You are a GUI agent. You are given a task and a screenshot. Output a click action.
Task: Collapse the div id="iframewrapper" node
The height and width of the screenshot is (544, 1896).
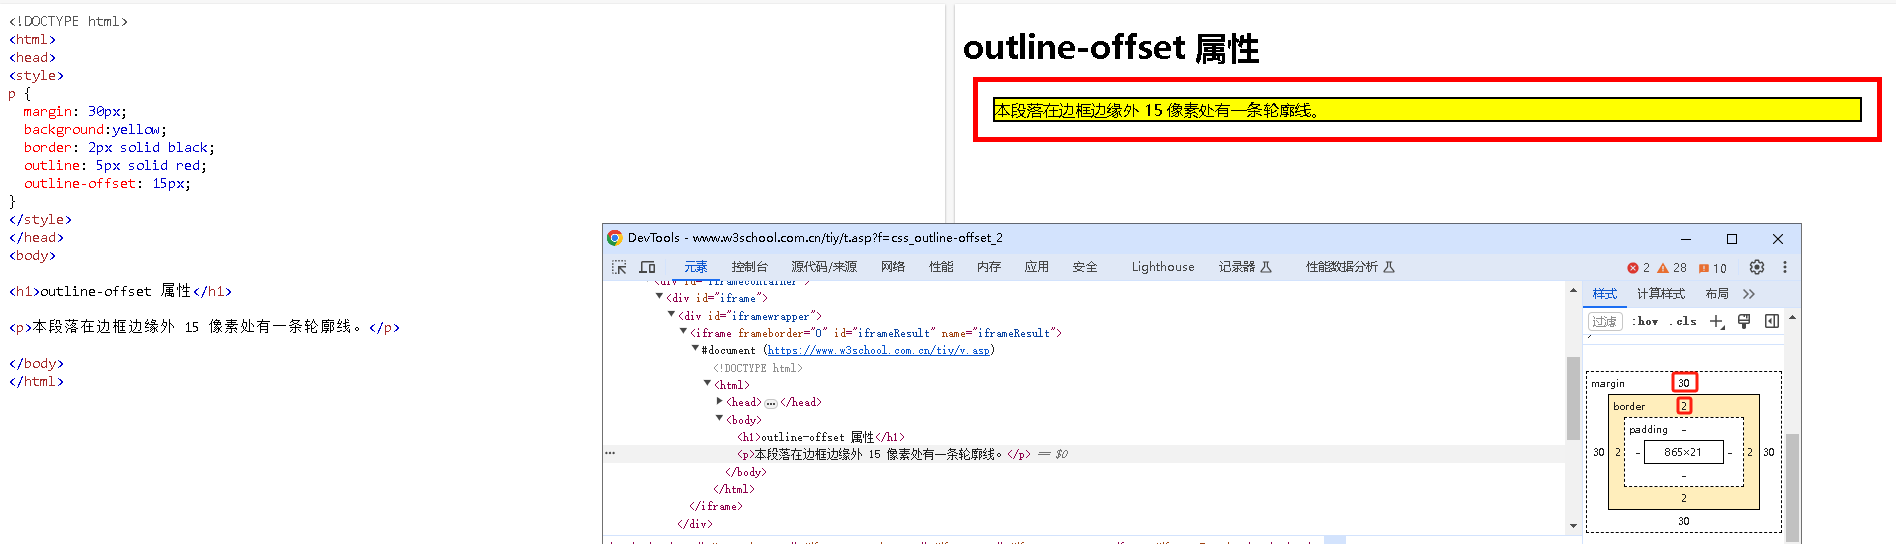tap(671, 314)
